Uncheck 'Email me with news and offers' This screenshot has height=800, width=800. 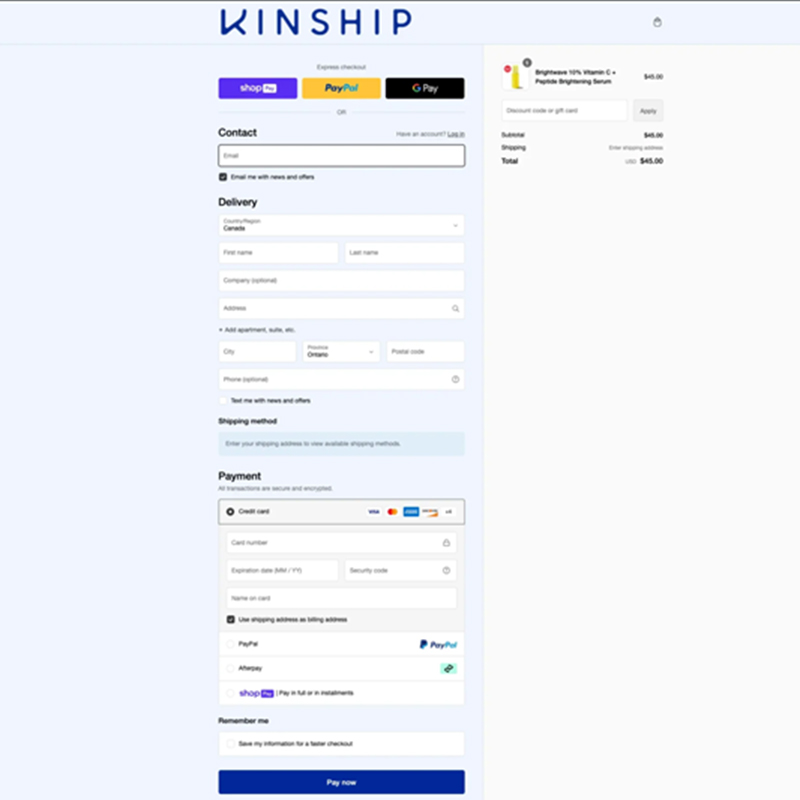click(222, 175)
